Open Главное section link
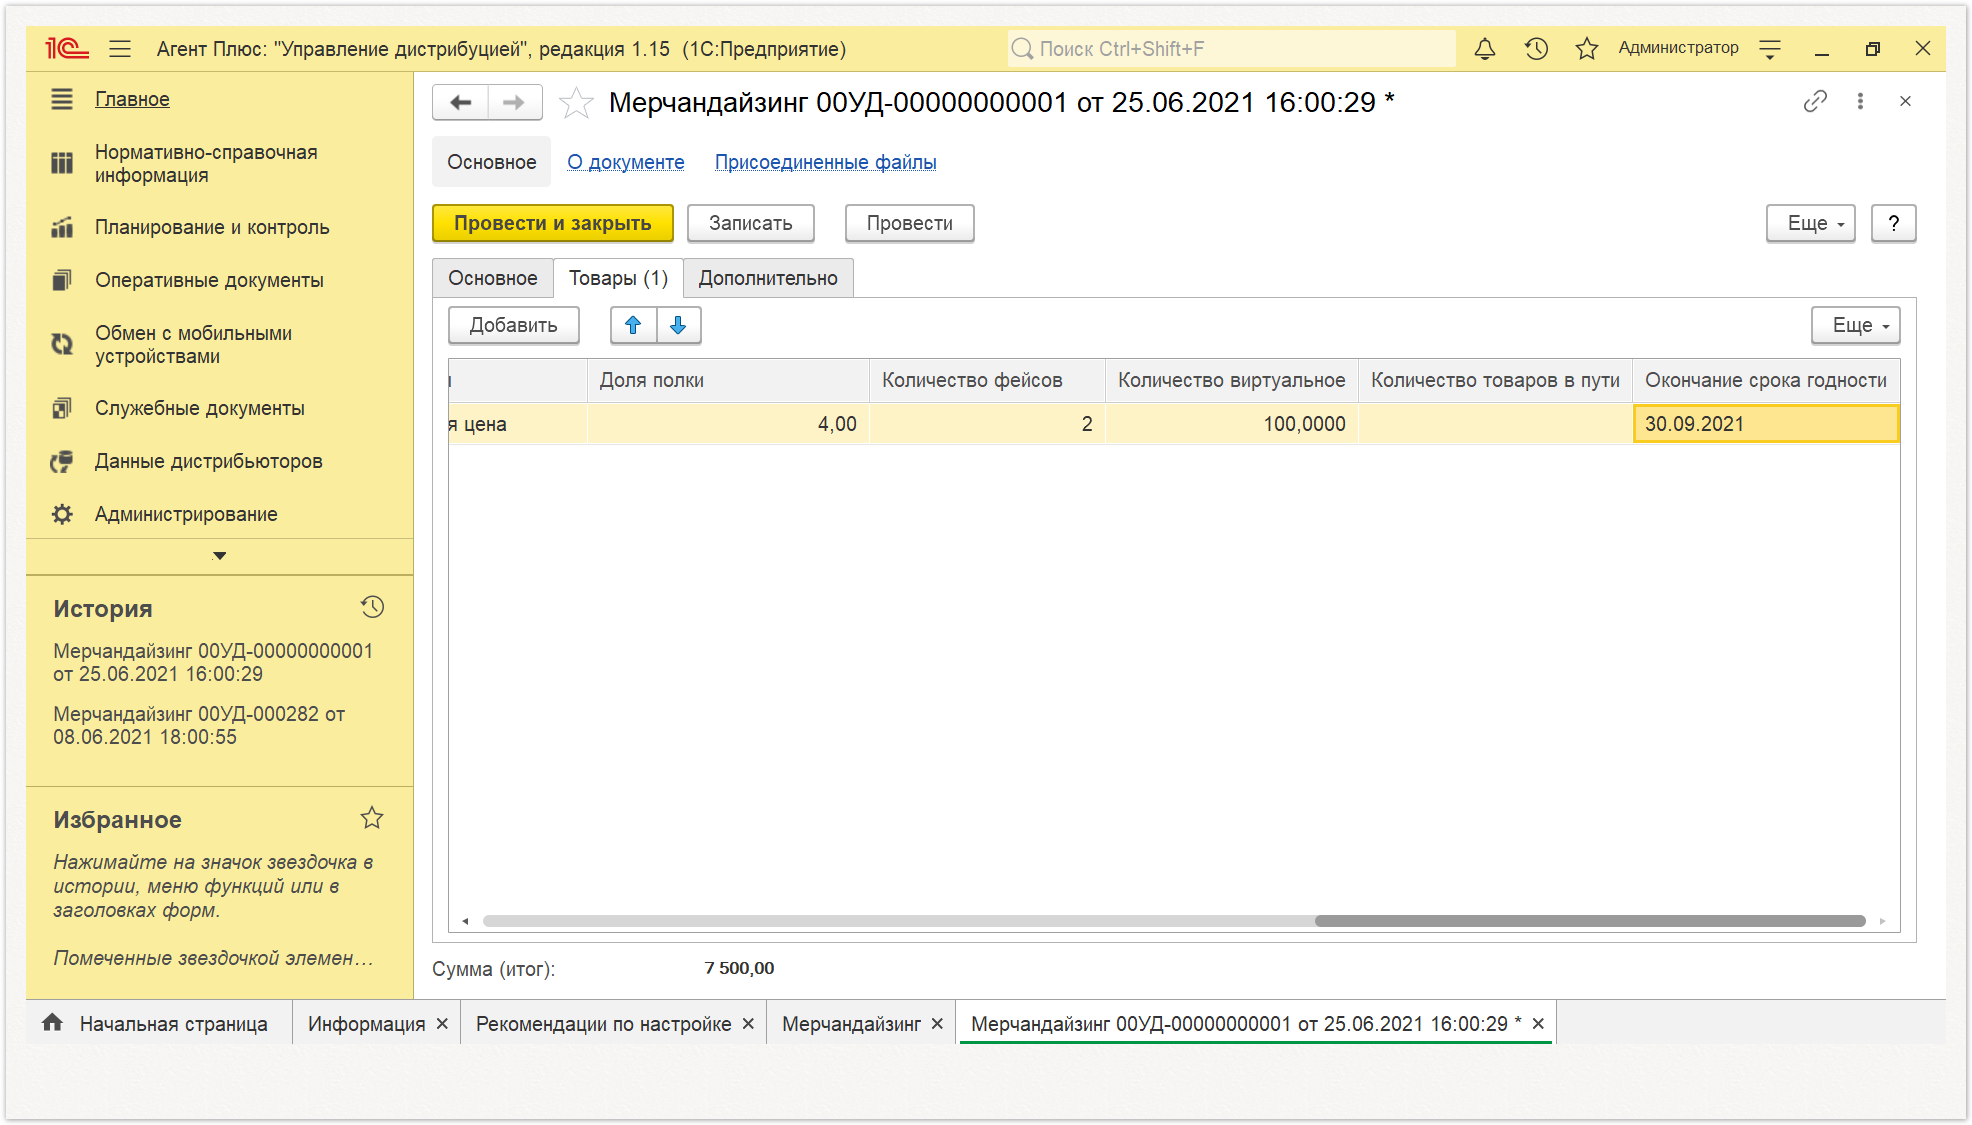Image resolution: width=1972 pixels, height=1125 pixels. 132,99
